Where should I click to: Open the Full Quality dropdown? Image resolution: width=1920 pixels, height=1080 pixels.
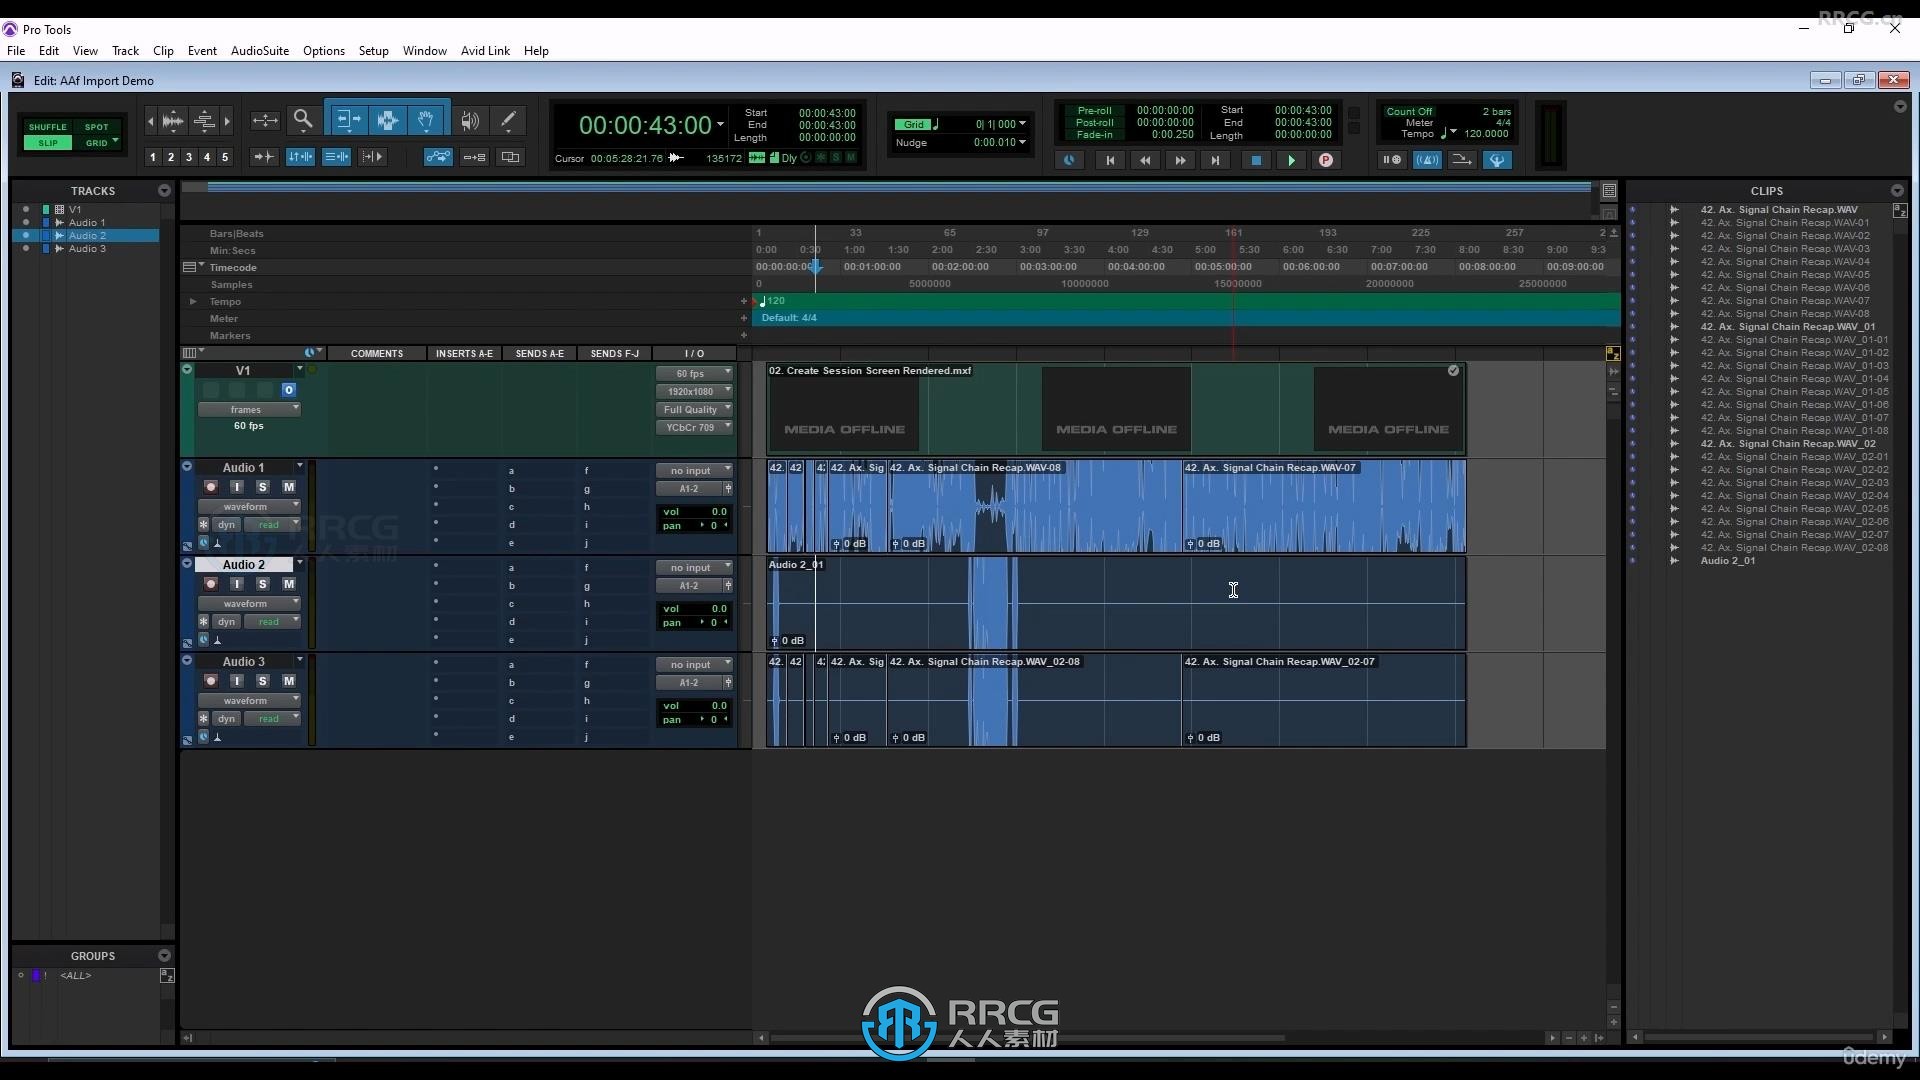[694, 409]
